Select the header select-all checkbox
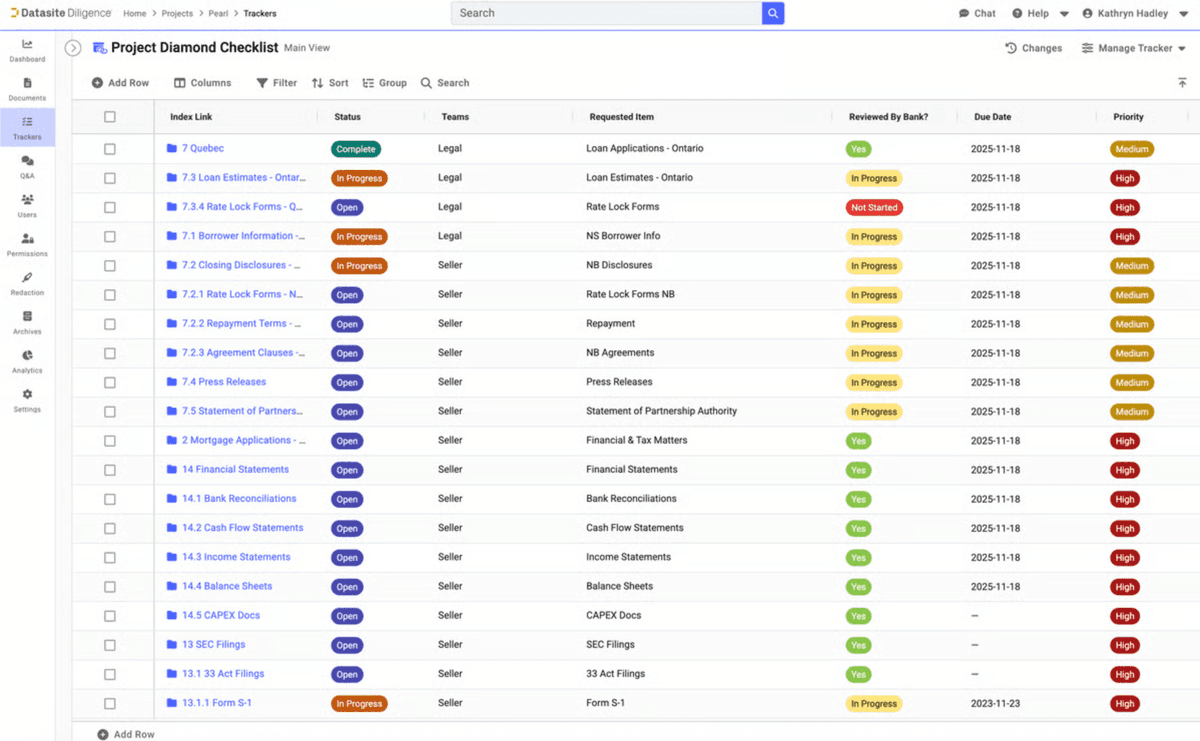Image resolution: width=1200 pixels, height=741 pixels. (x=110, y=116)
